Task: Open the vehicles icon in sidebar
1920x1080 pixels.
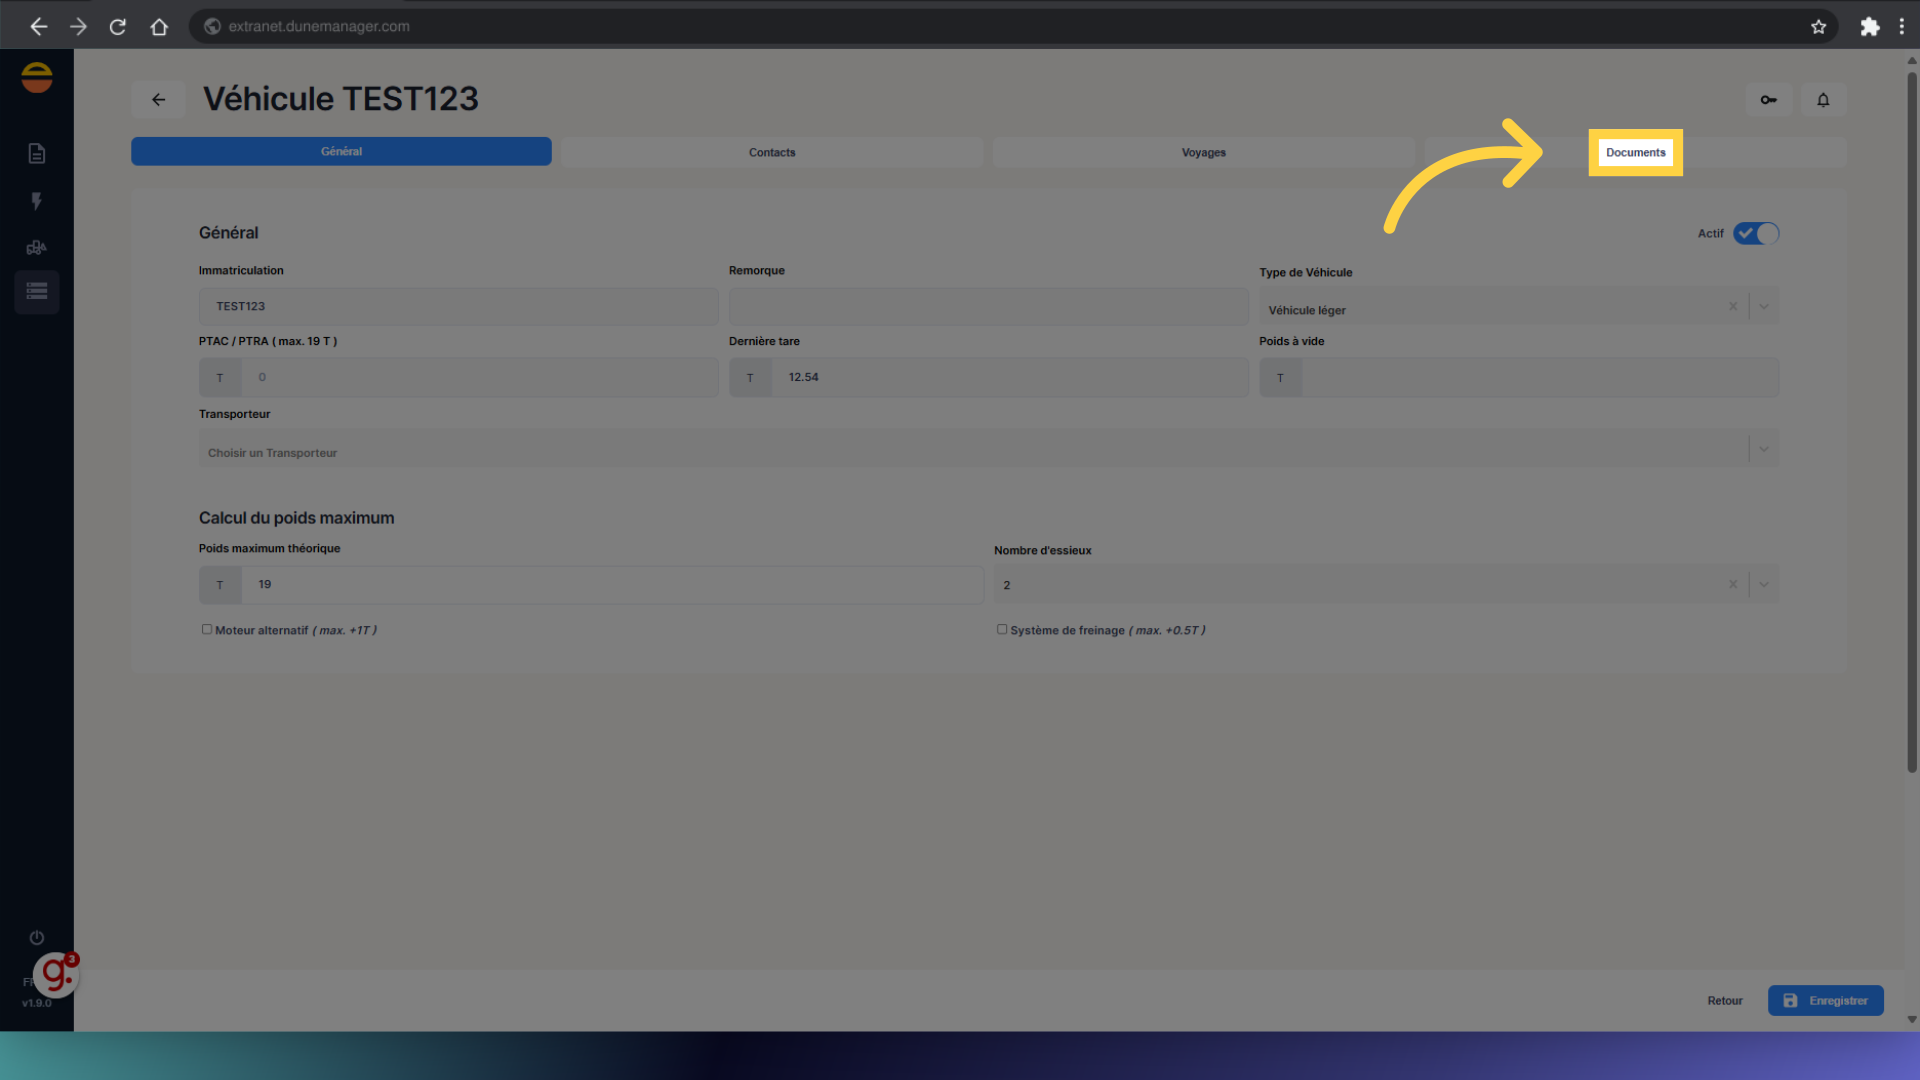Action: 37,247
